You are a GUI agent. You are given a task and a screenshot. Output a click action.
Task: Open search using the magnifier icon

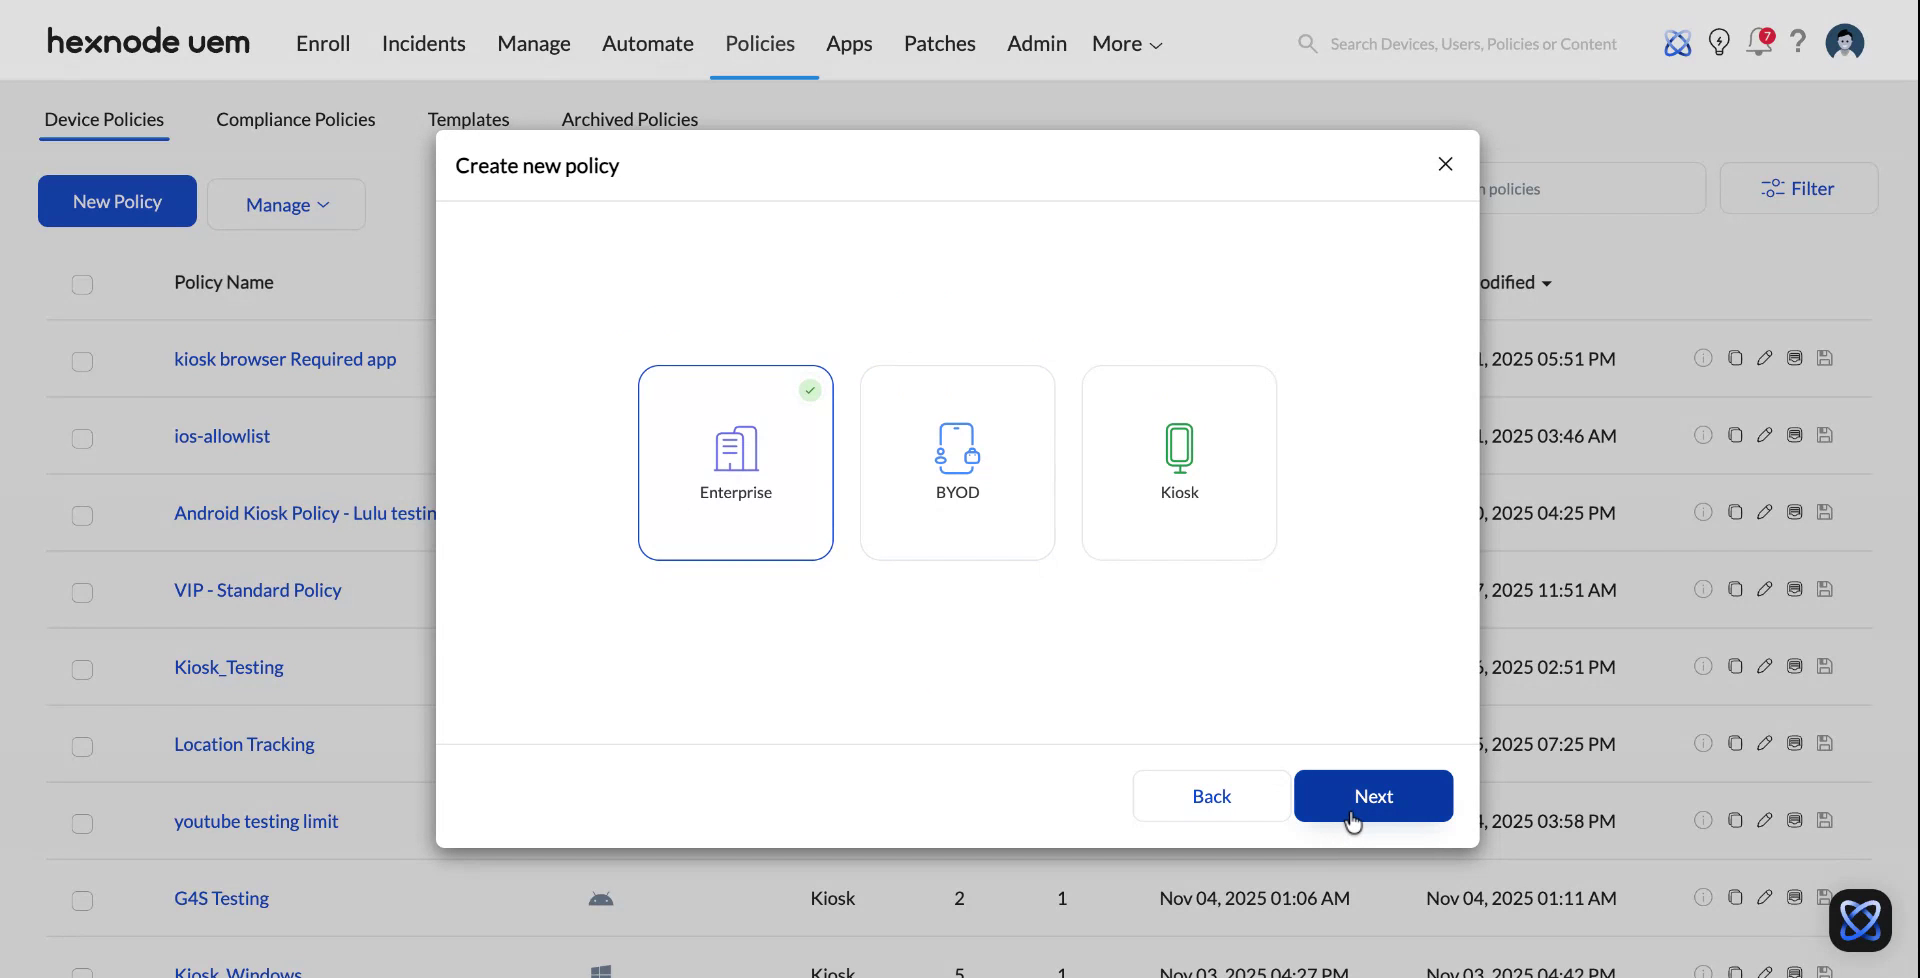click(1307, 43)
